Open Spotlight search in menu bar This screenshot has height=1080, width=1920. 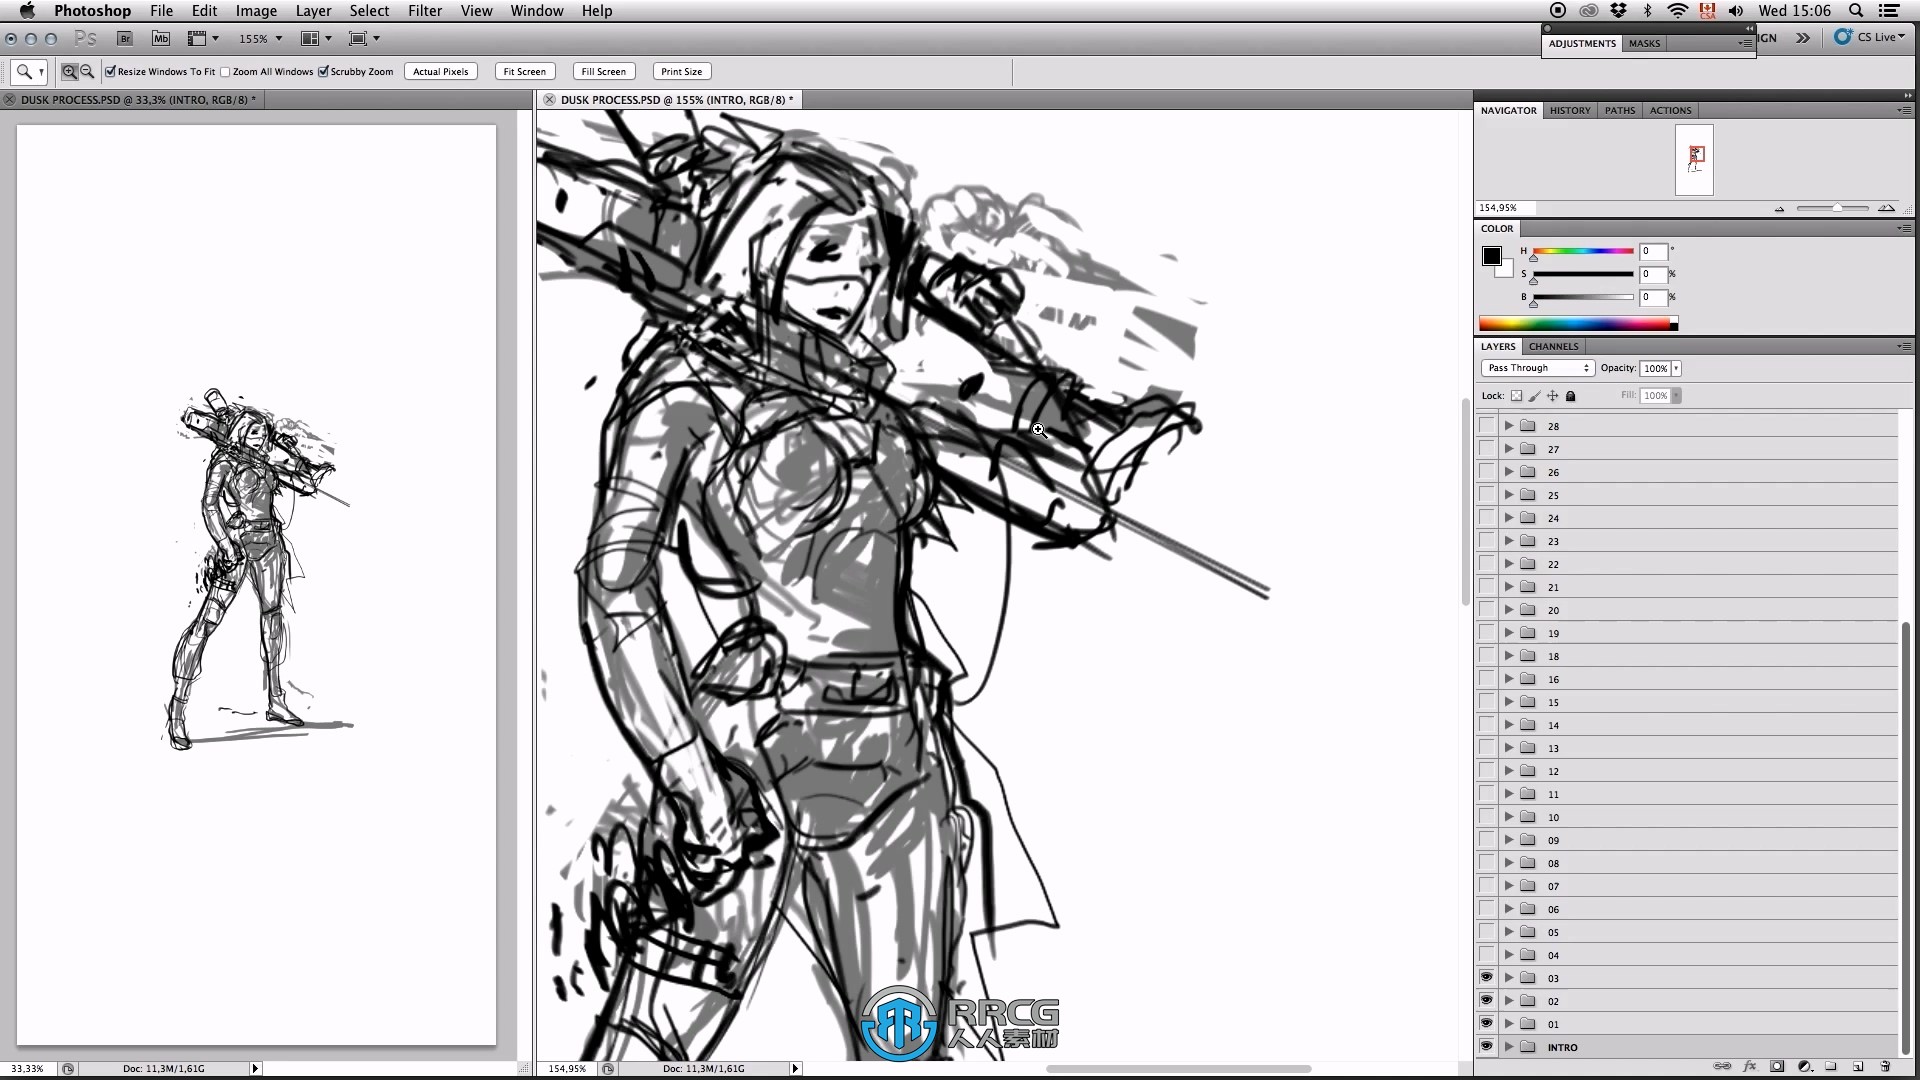tap(1856, 11)
